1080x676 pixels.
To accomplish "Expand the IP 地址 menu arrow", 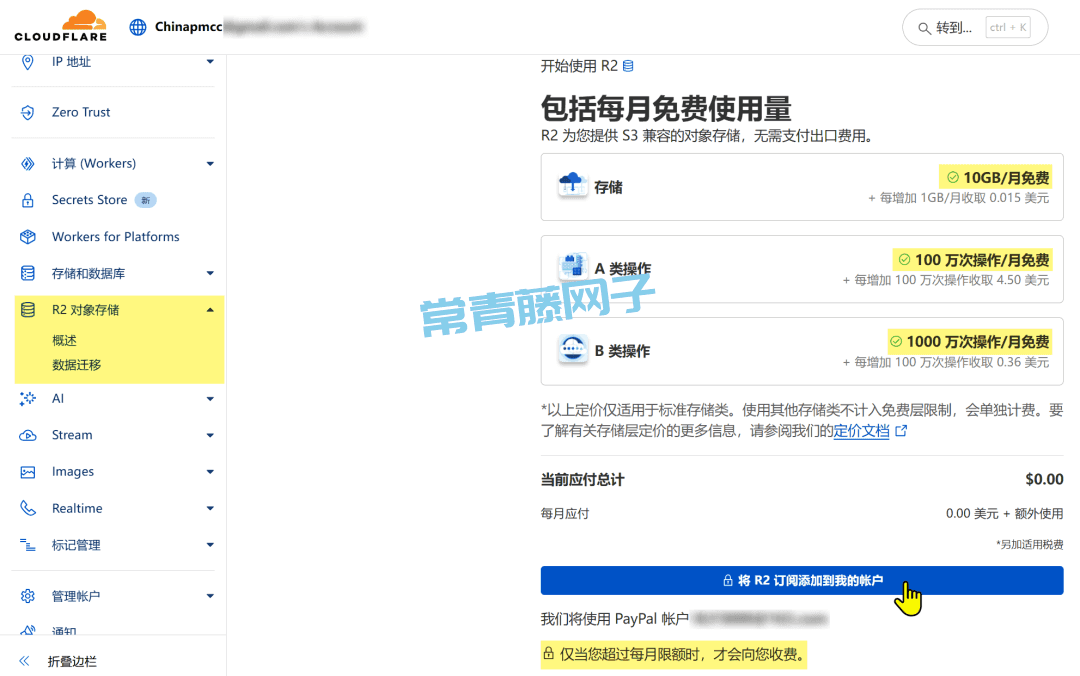I will [x=210, y=62].
